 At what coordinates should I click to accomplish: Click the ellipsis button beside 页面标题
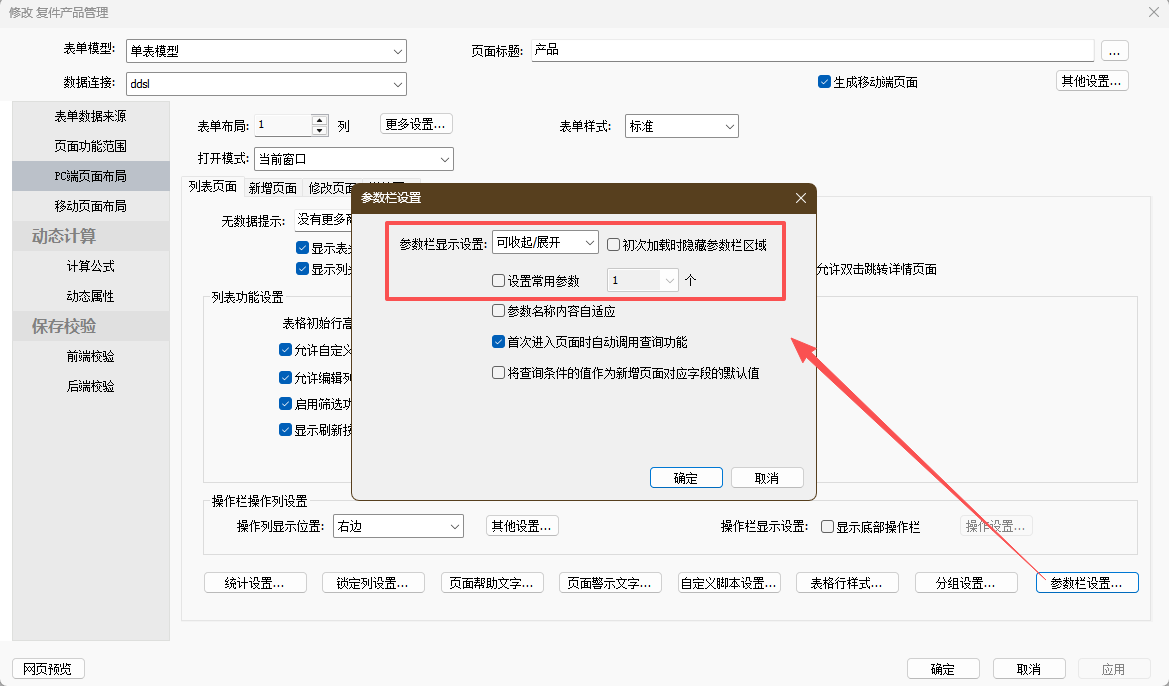pos(1114,50)
